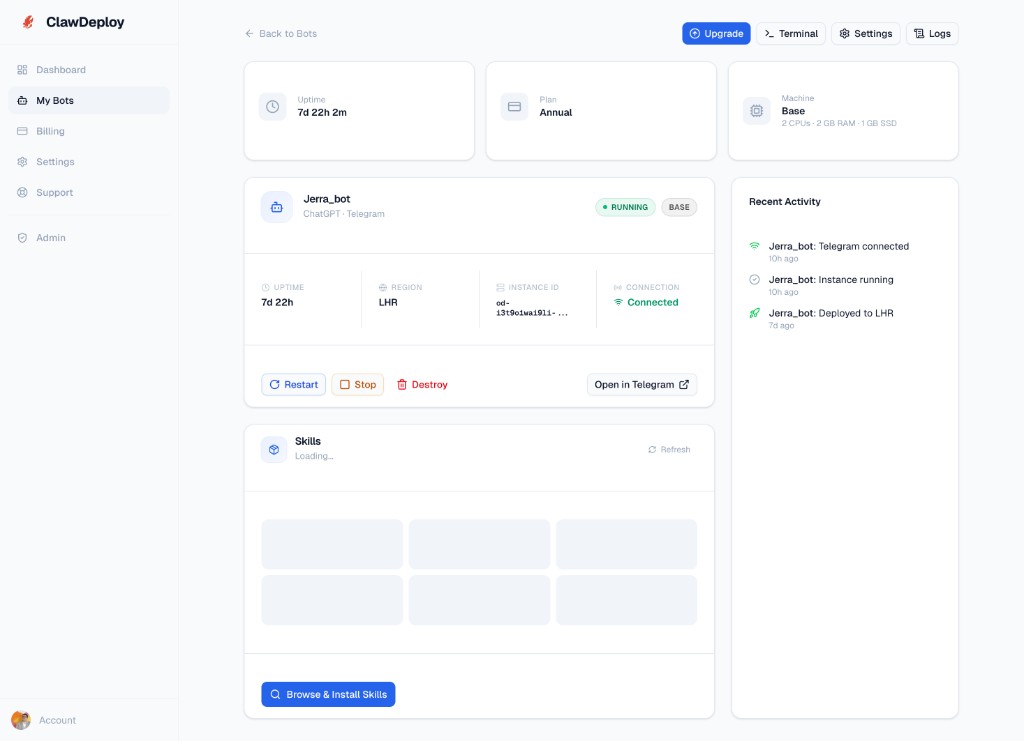This screenshot has width=1024, height=741.
Task: Click the account avatar picture
Action: coord(21,720)
